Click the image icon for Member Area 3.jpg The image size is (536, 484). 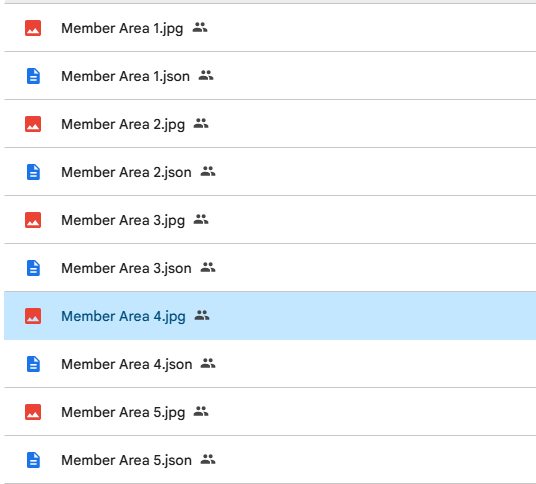(x=33, y=220)
